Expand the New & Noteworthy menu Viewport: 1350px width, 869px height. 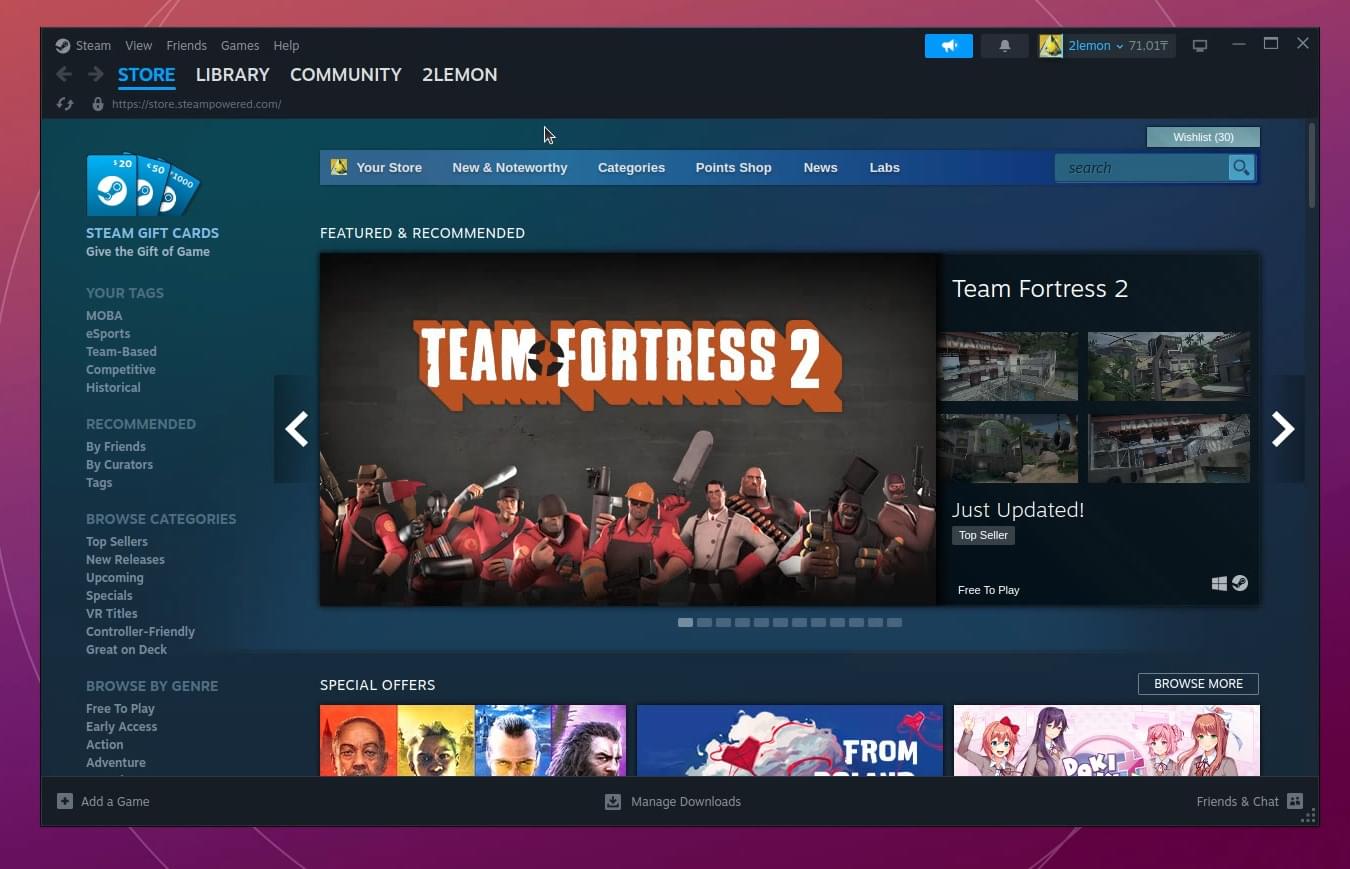pyautogui.click(x=510, y=167)
